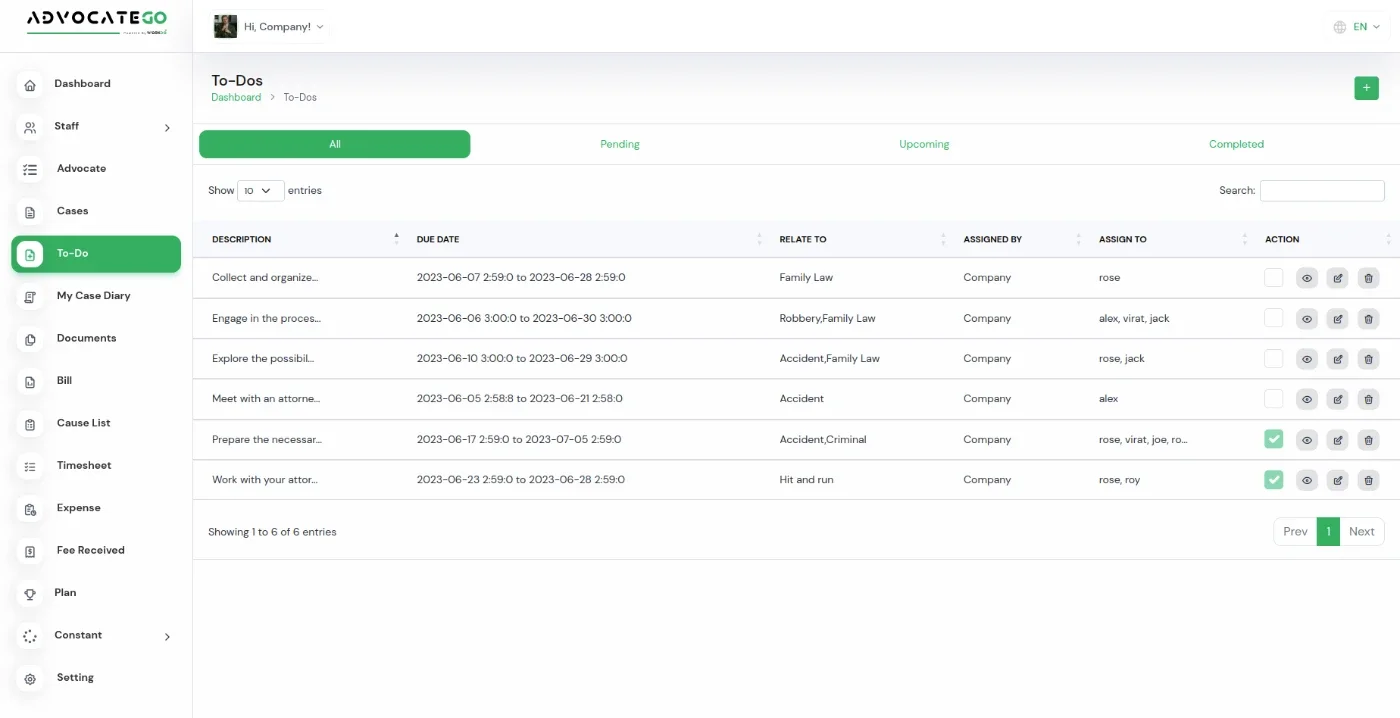Image resolution: width=1400 pixels, height=718 pixels.
Task: Click 'alex, virat, jack' assignee cell
Action: tap(1134, 319)
